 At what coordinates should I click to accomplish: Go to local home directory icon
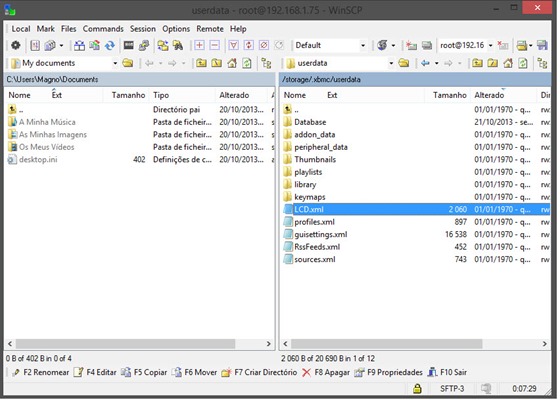pos(232,63)
